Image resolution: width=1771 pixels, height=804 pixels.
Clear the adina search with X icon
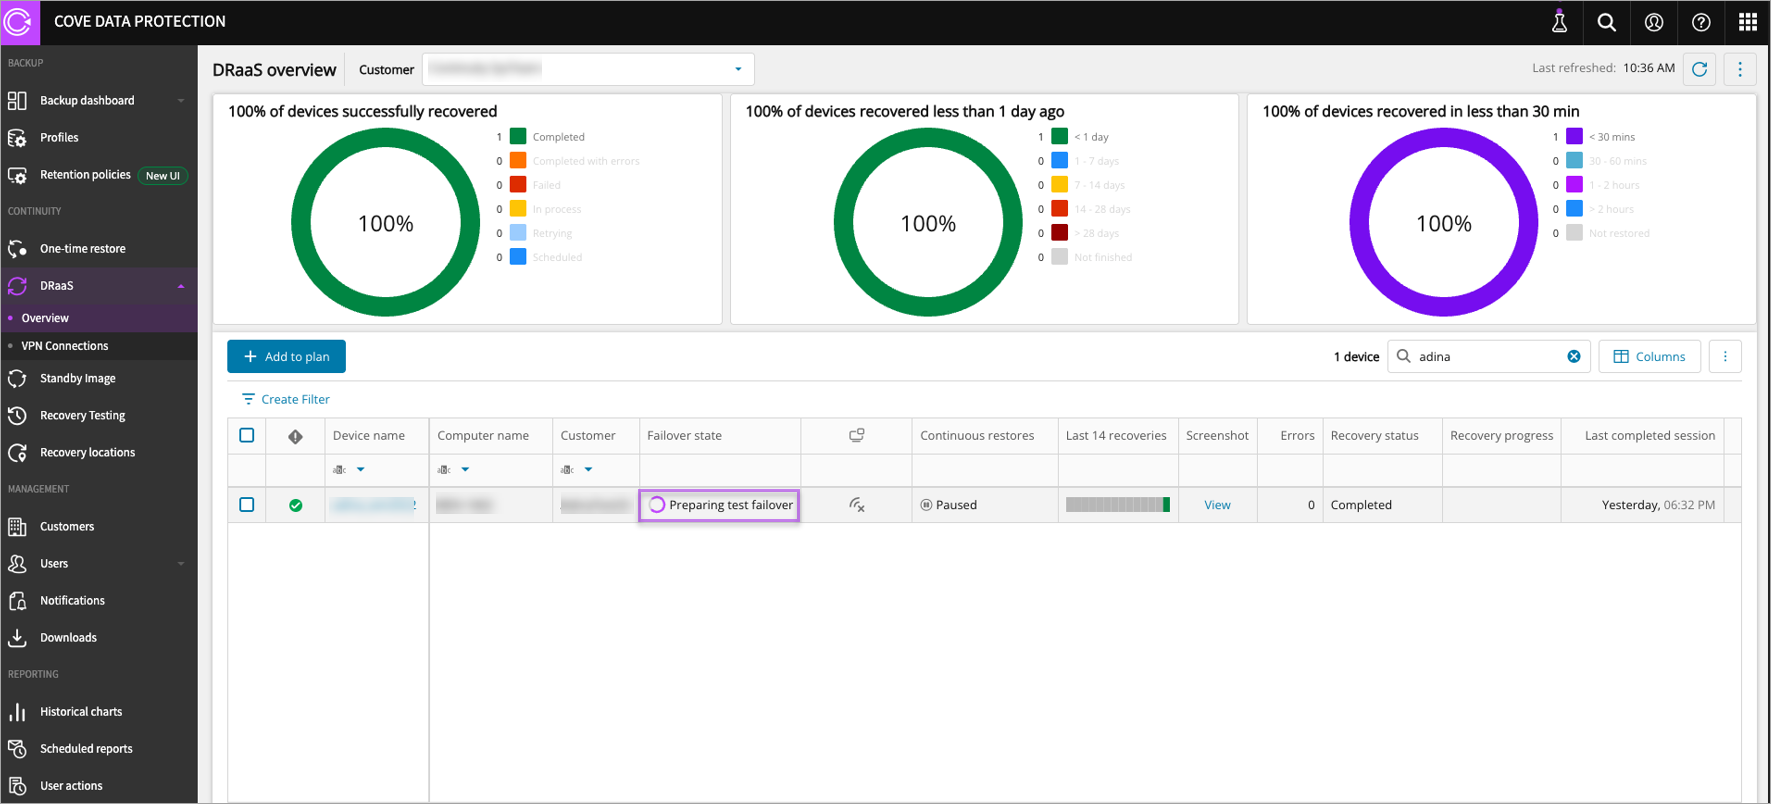coord(1573,357)
